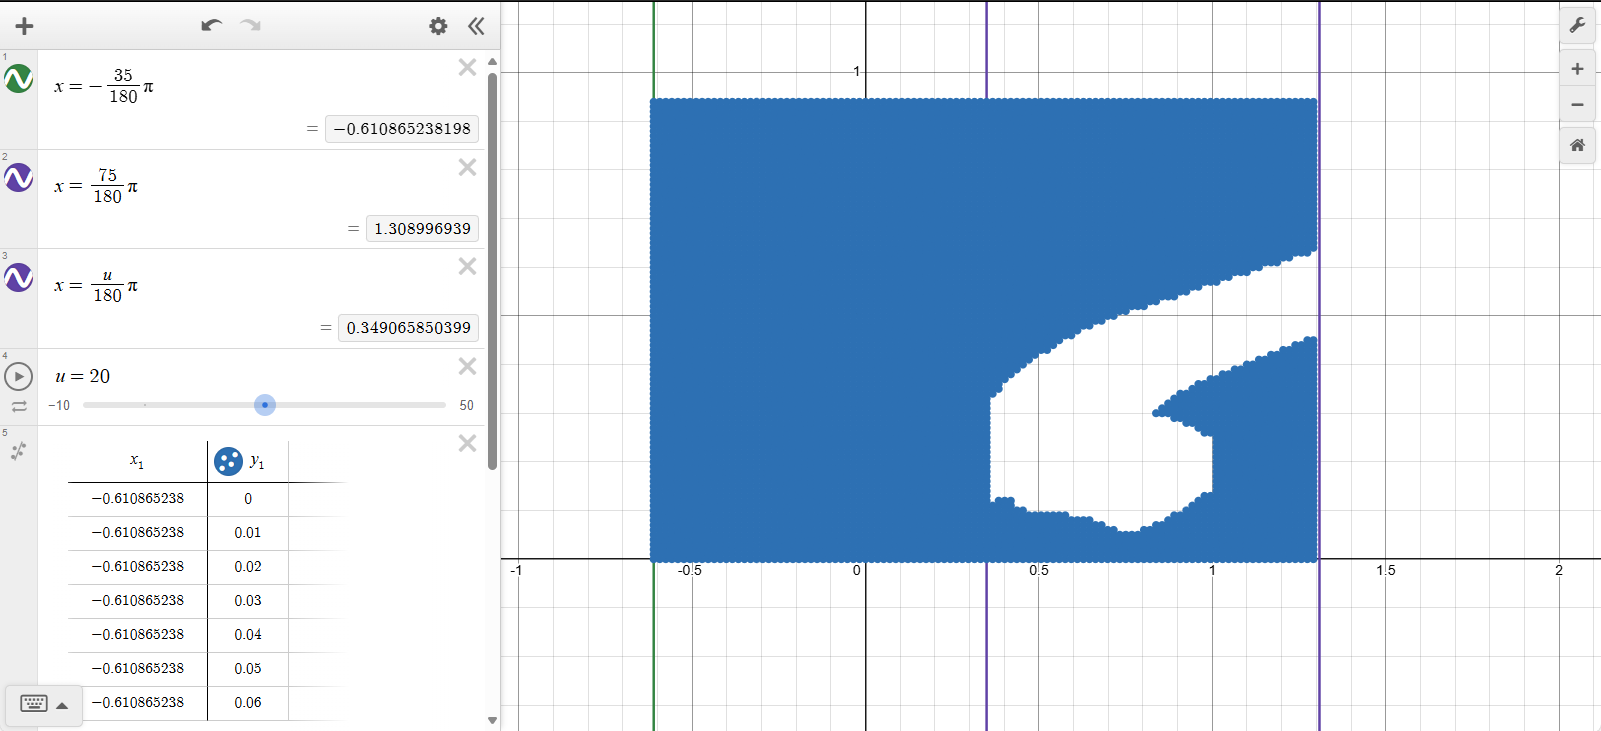Zoom out of the graph
This screenshot has height=731, width=1601.
click(1577, 105)
